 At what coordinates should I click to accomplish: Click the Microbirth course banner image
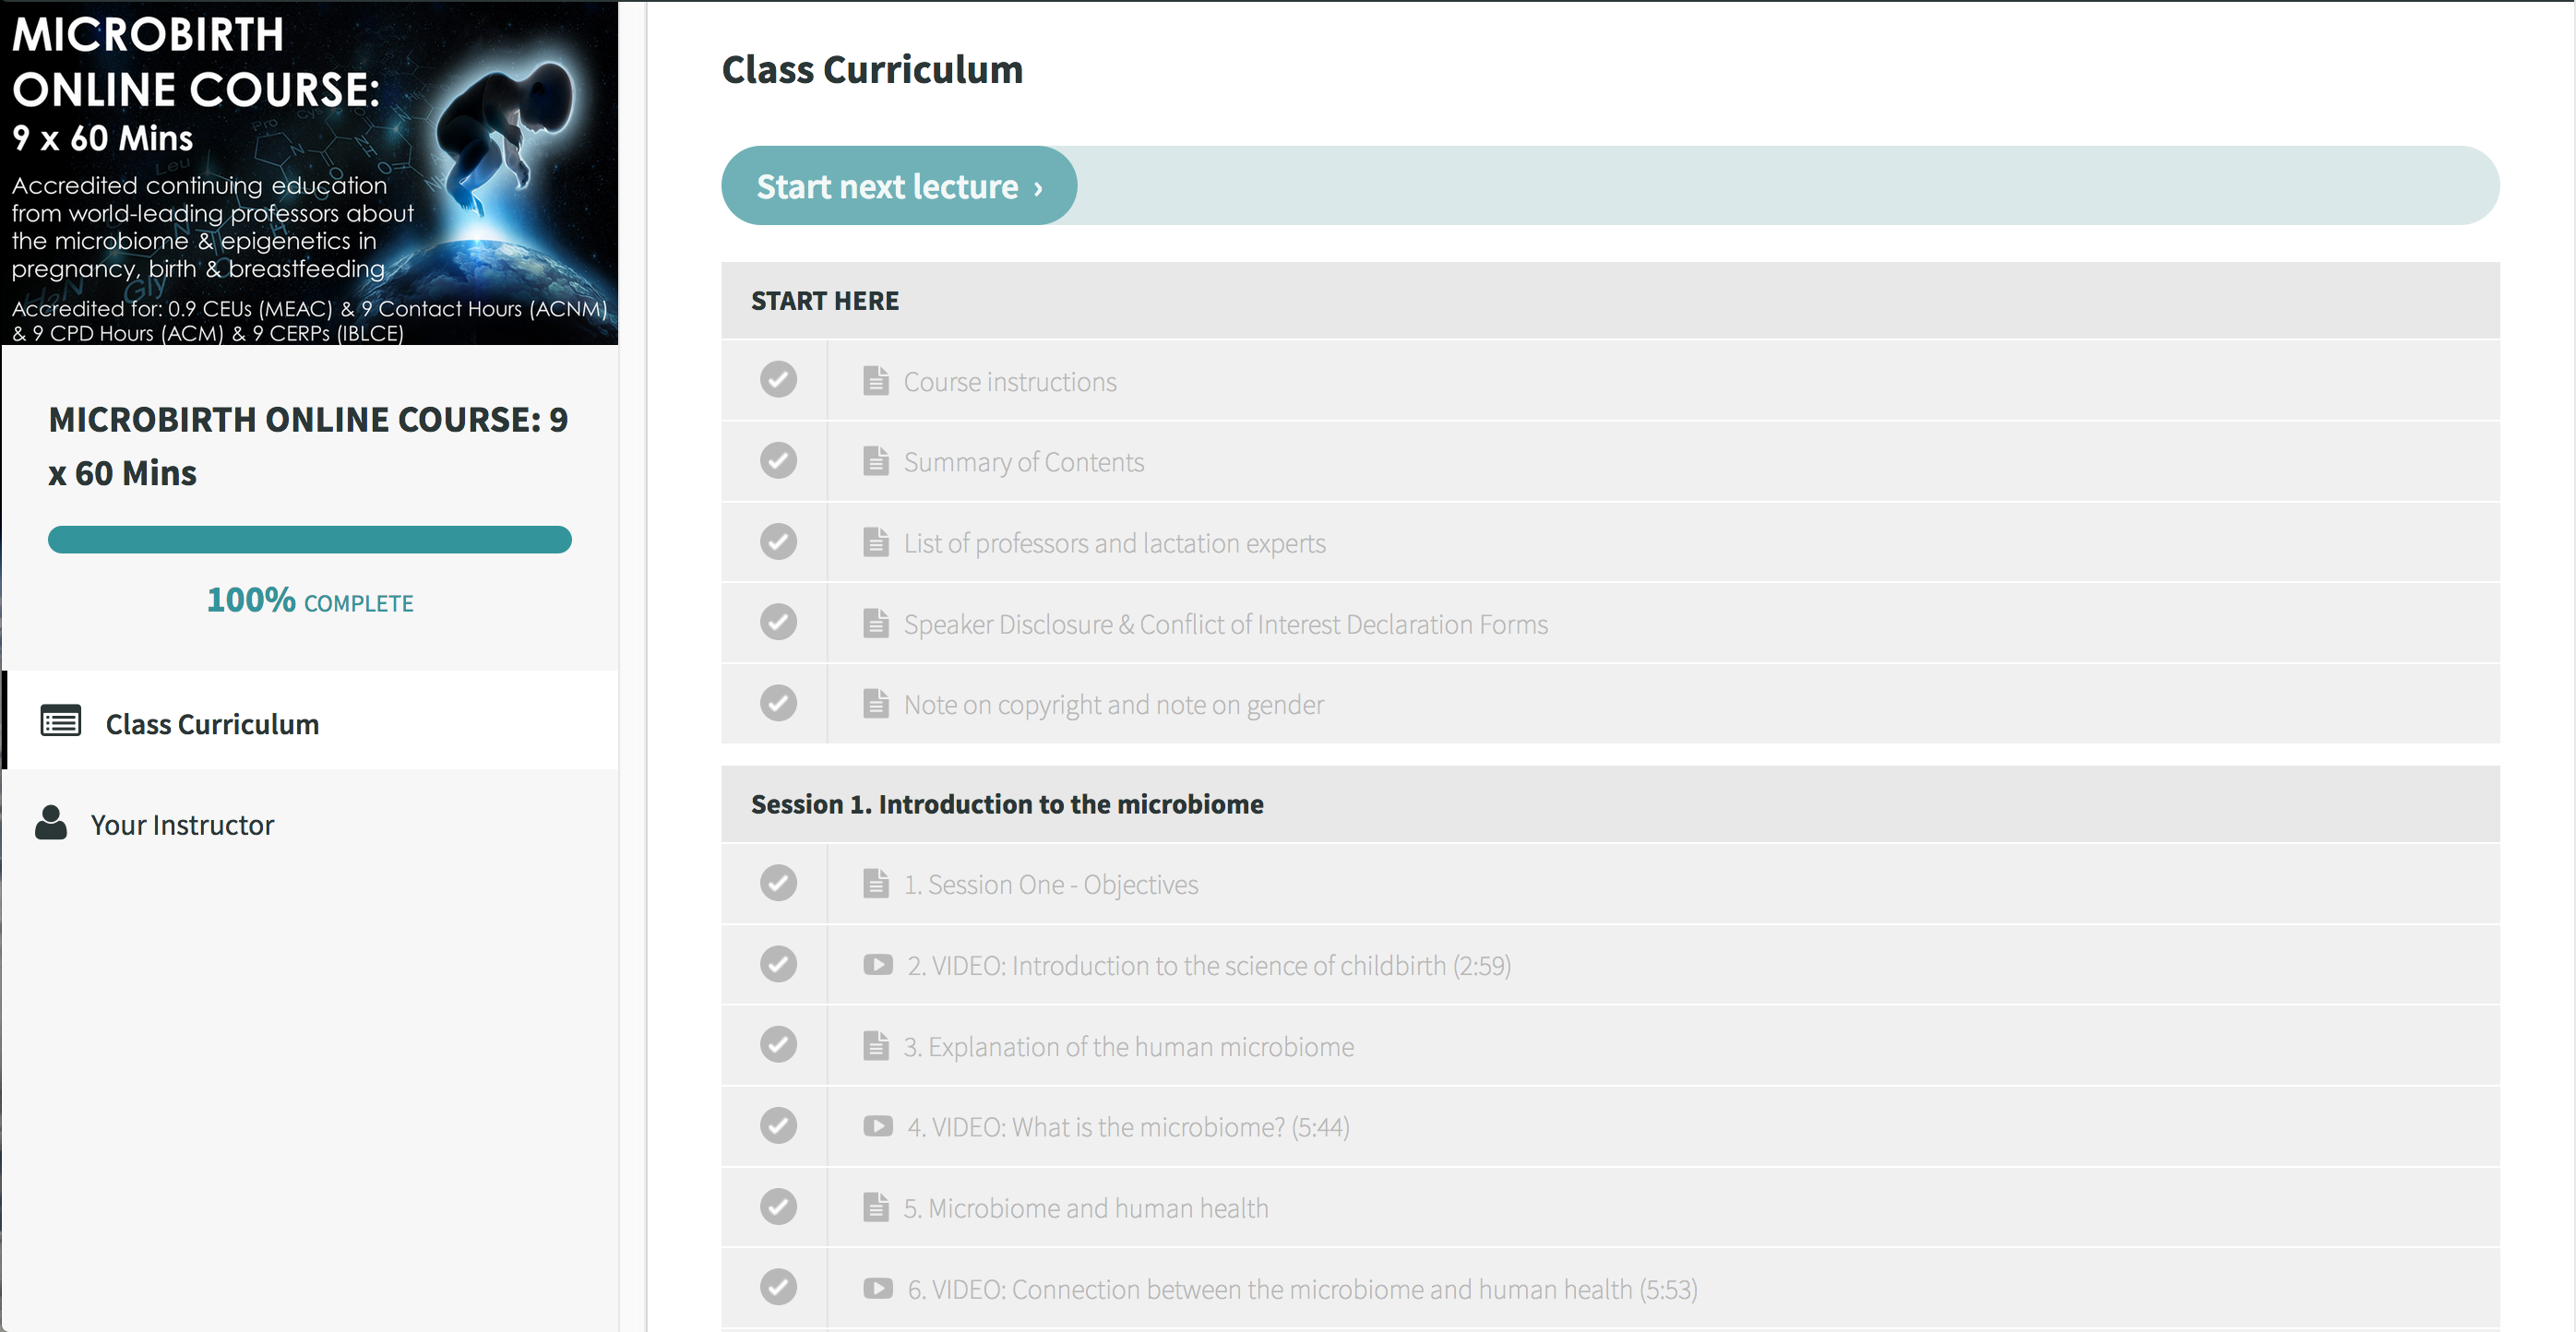tap(310, 173)
